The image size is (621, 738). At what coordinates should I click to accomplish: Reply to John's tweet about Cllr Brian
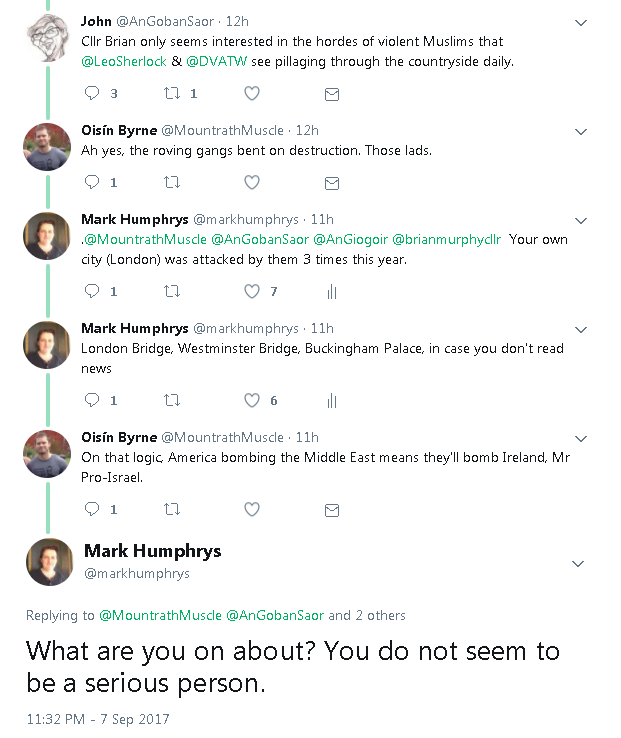point(92,94)
